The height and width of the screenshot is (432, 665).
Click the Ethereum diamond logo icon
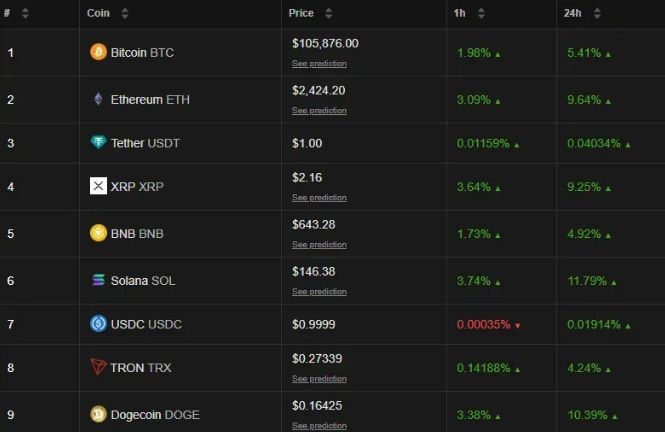tap(98, 99)
